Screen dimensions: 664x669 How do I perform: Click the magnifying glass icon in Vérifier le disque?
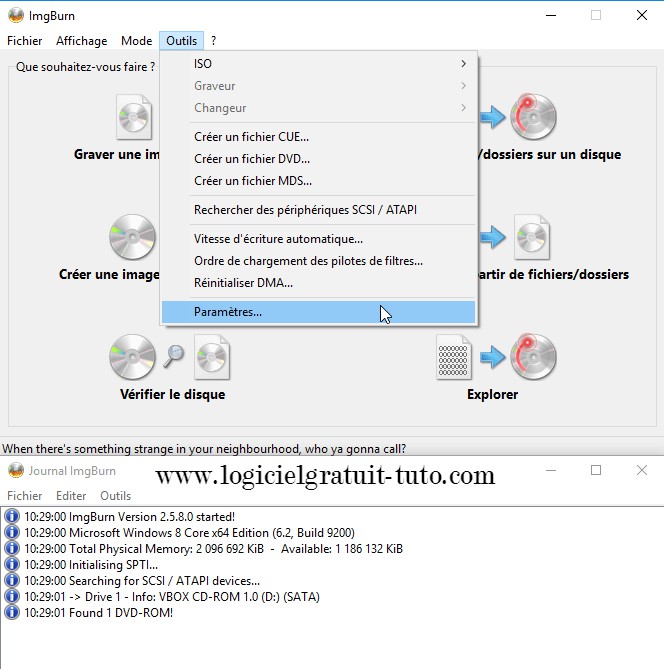173,356
